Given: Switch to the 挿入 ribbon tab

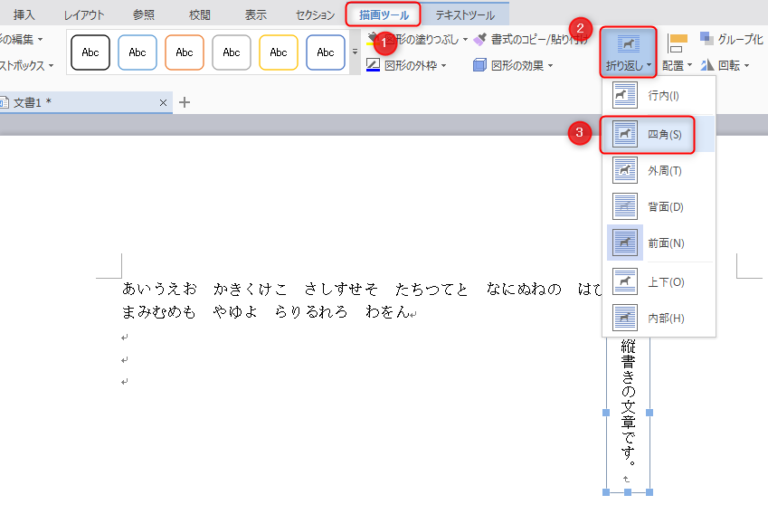Looking at the screenshot, I should point(24,15).
